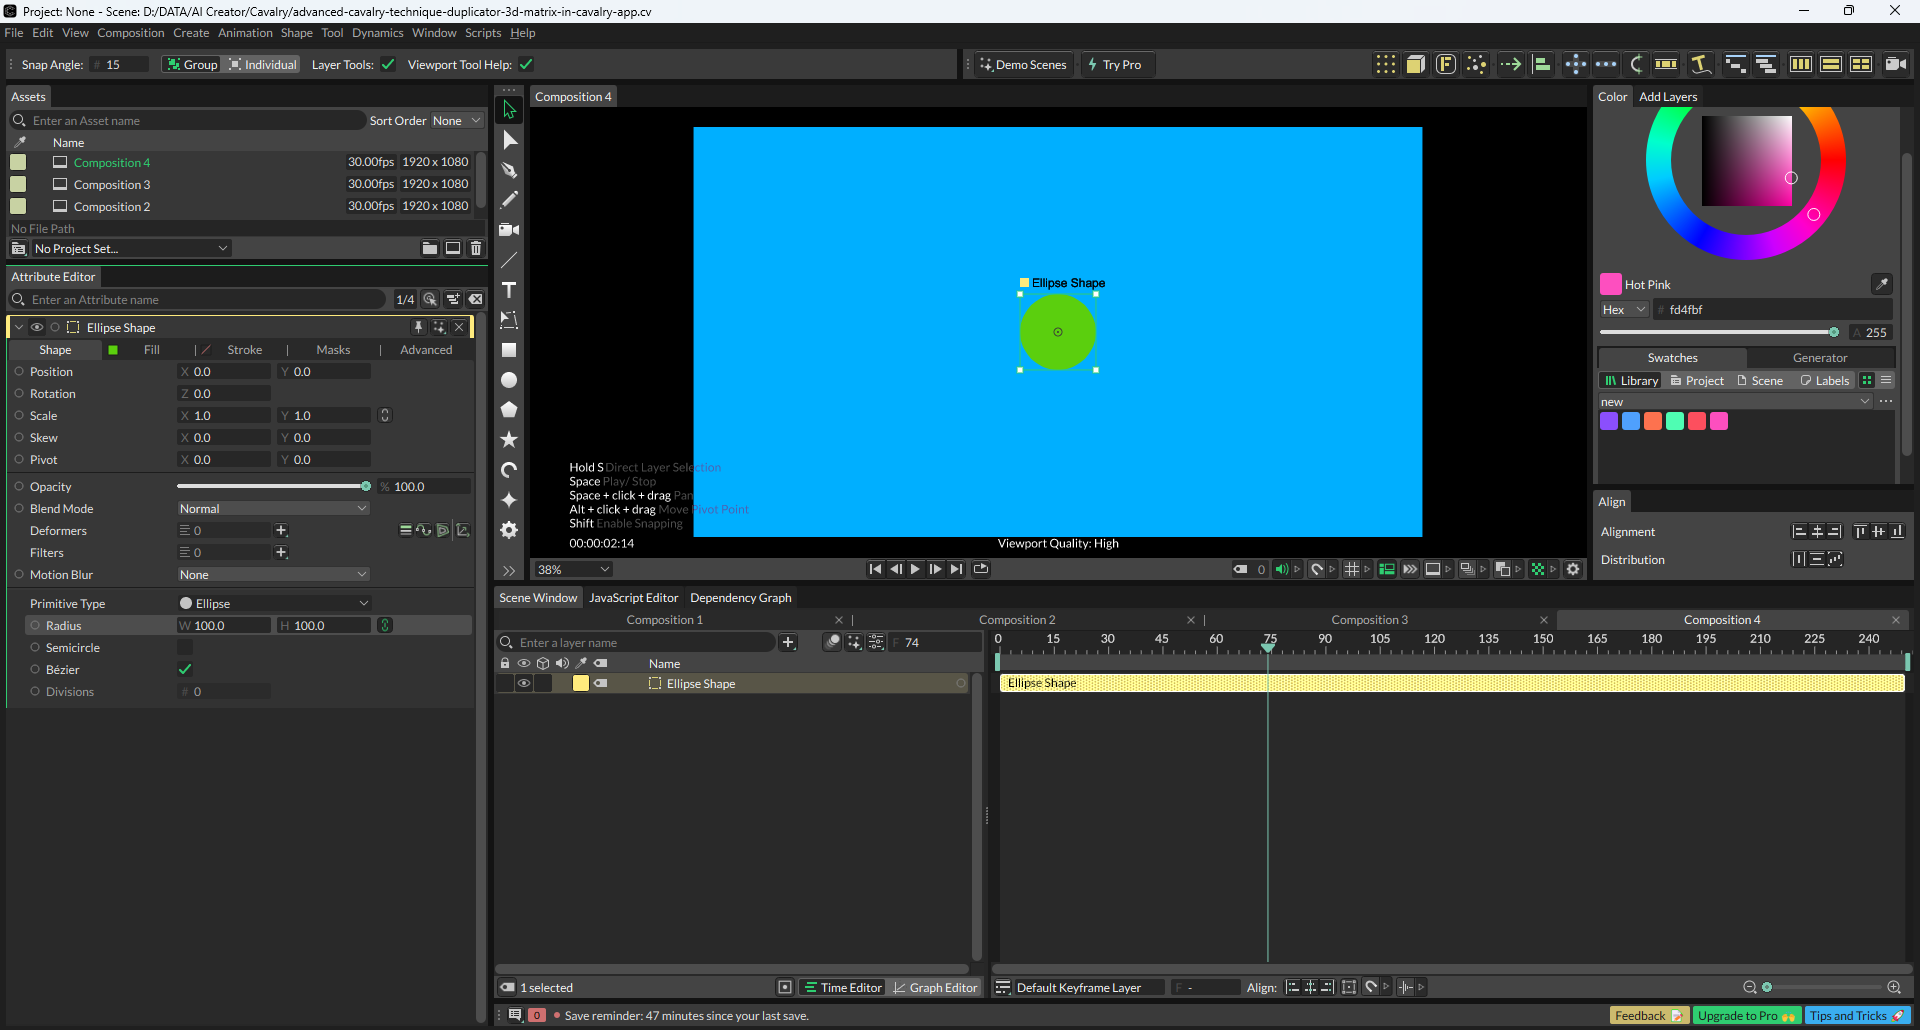Click the Demo Scenes button
Viewport: 1920px width, 1030px height.
1023,65
